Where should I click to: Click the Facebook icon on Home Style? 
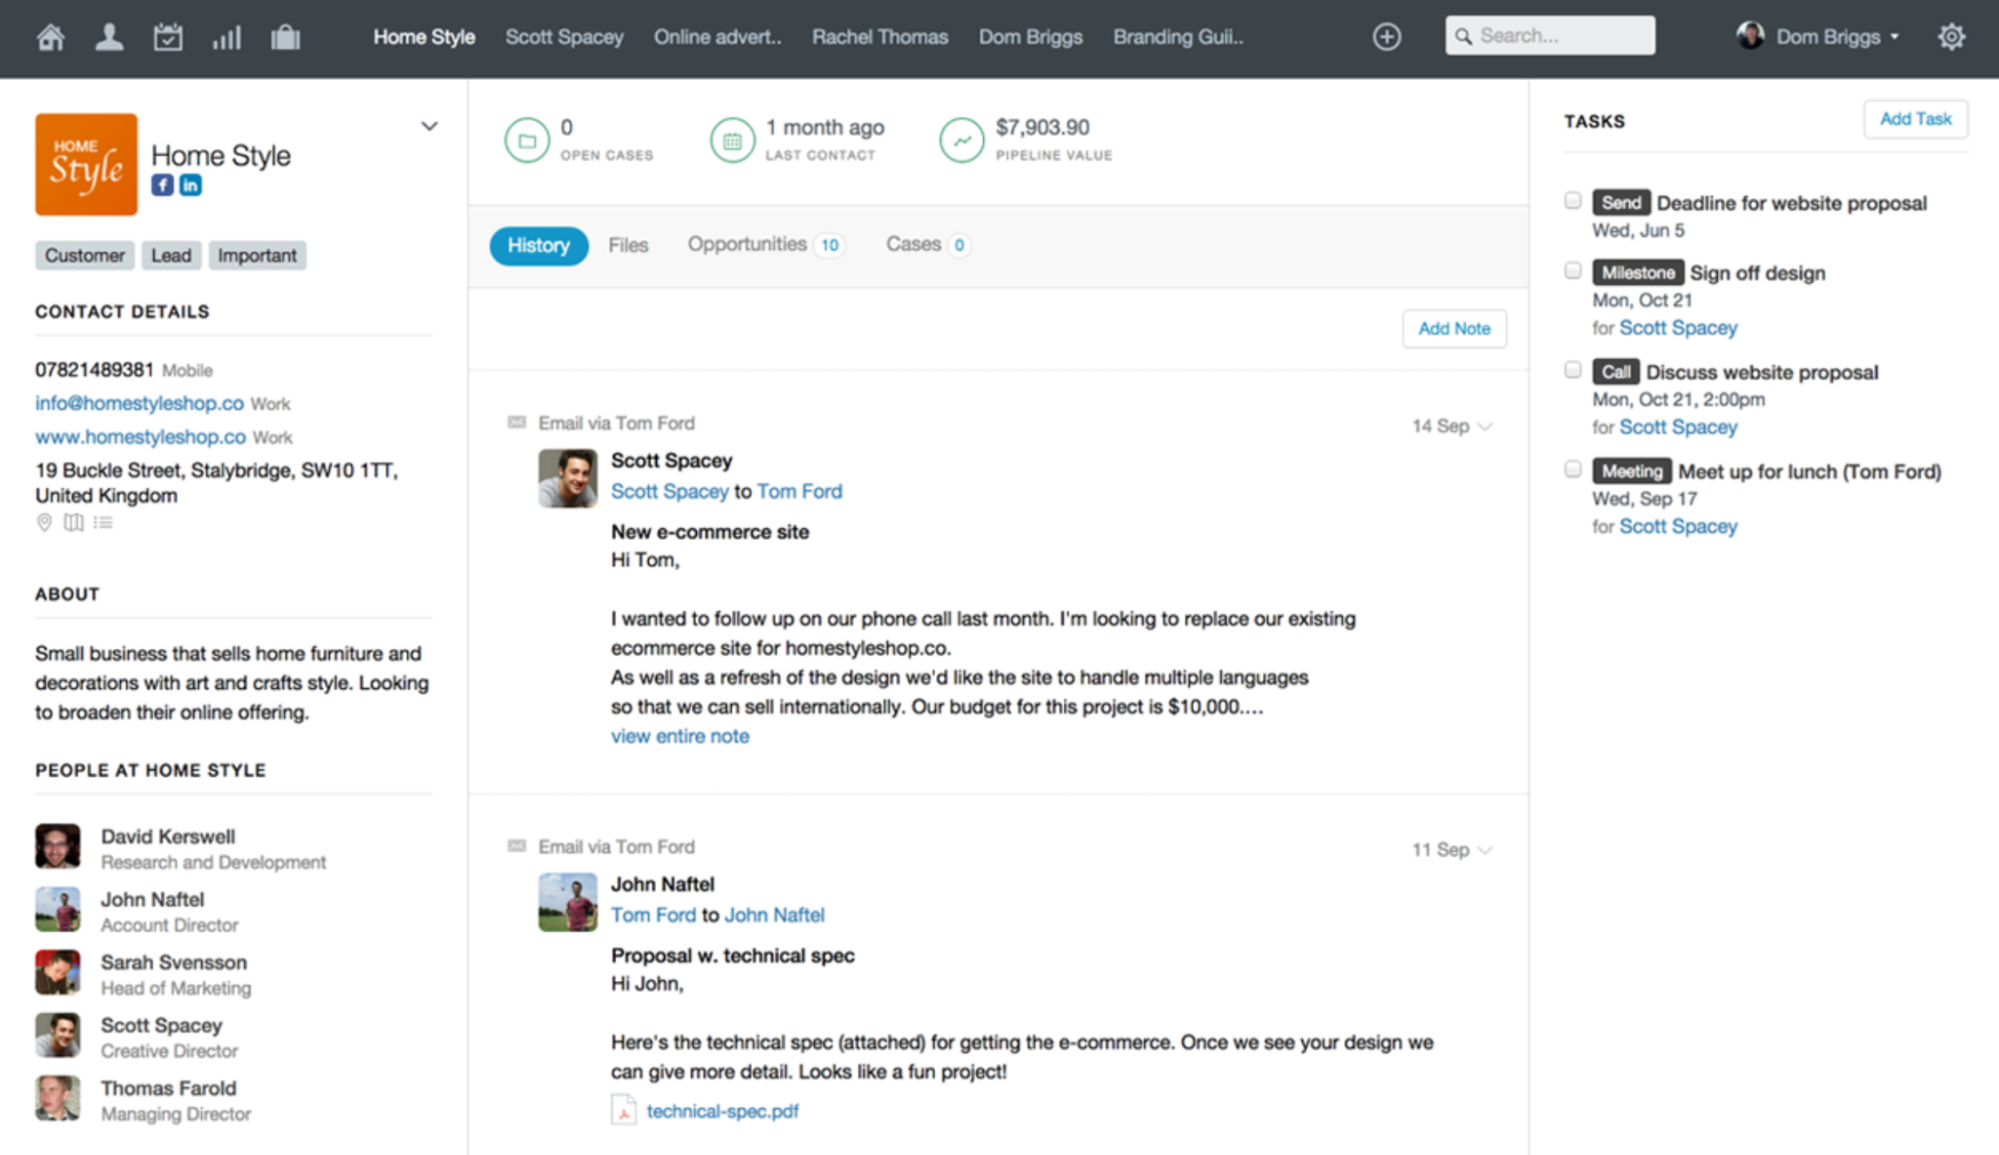[x=162, y=186]
